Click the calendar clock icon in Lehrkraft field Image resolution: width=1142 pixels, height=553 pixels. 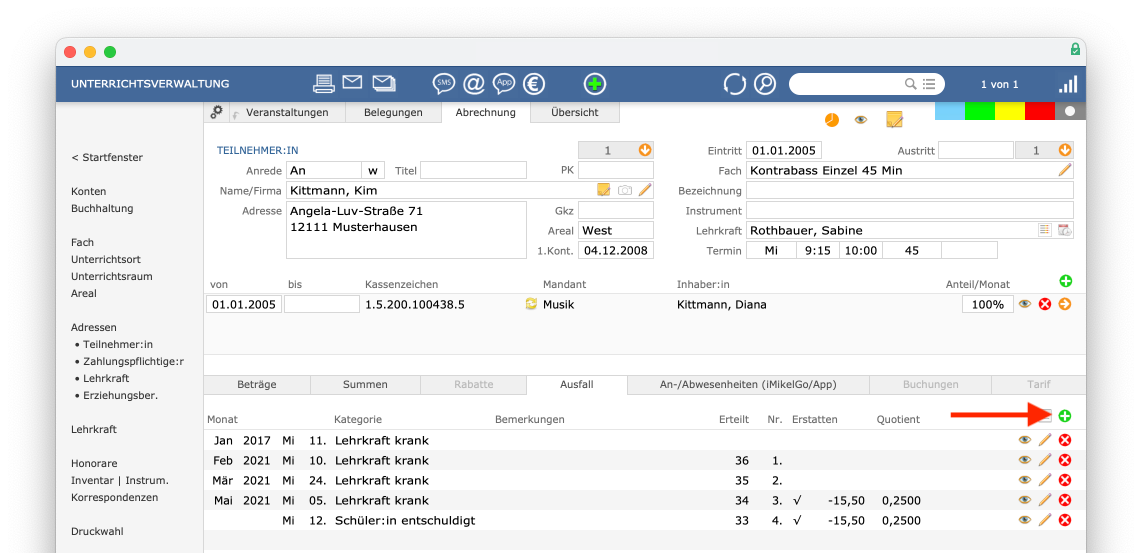click(x=1065, y=230)
